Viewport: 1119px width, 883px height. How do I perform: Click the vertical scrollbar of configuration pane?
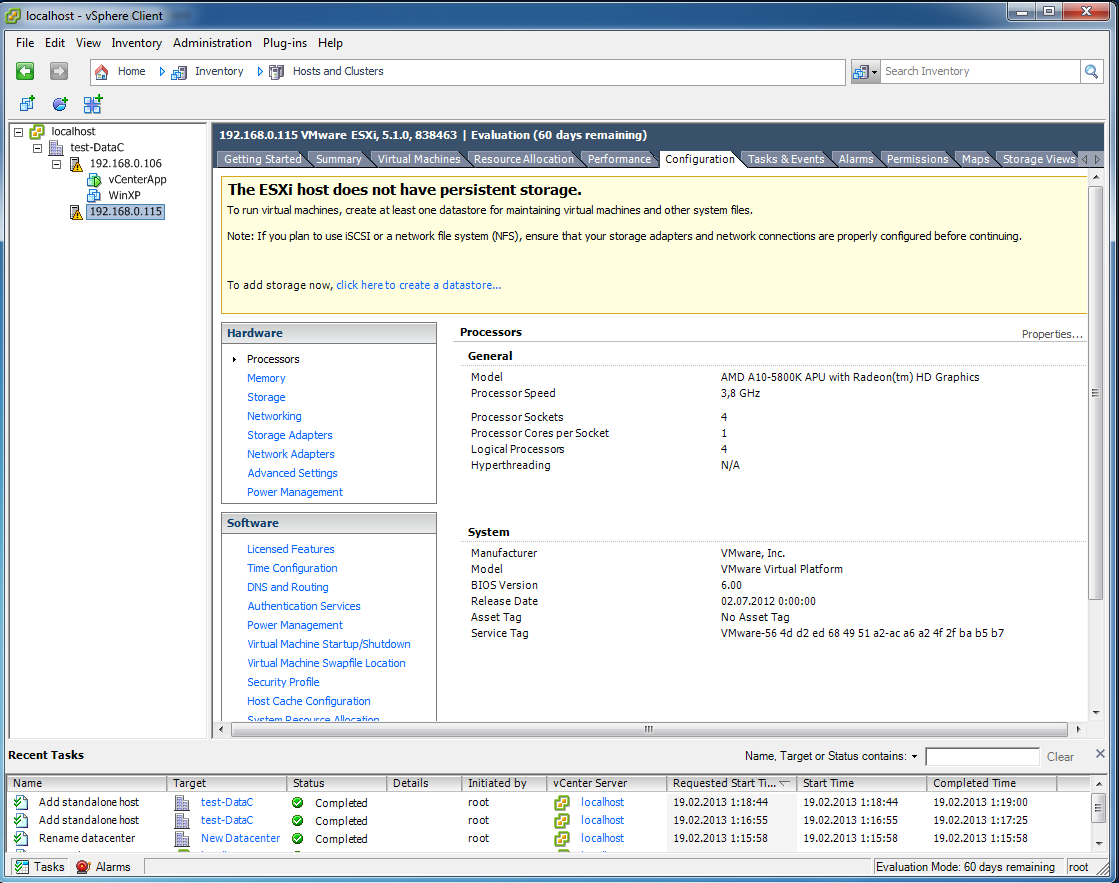point(1095,393)
